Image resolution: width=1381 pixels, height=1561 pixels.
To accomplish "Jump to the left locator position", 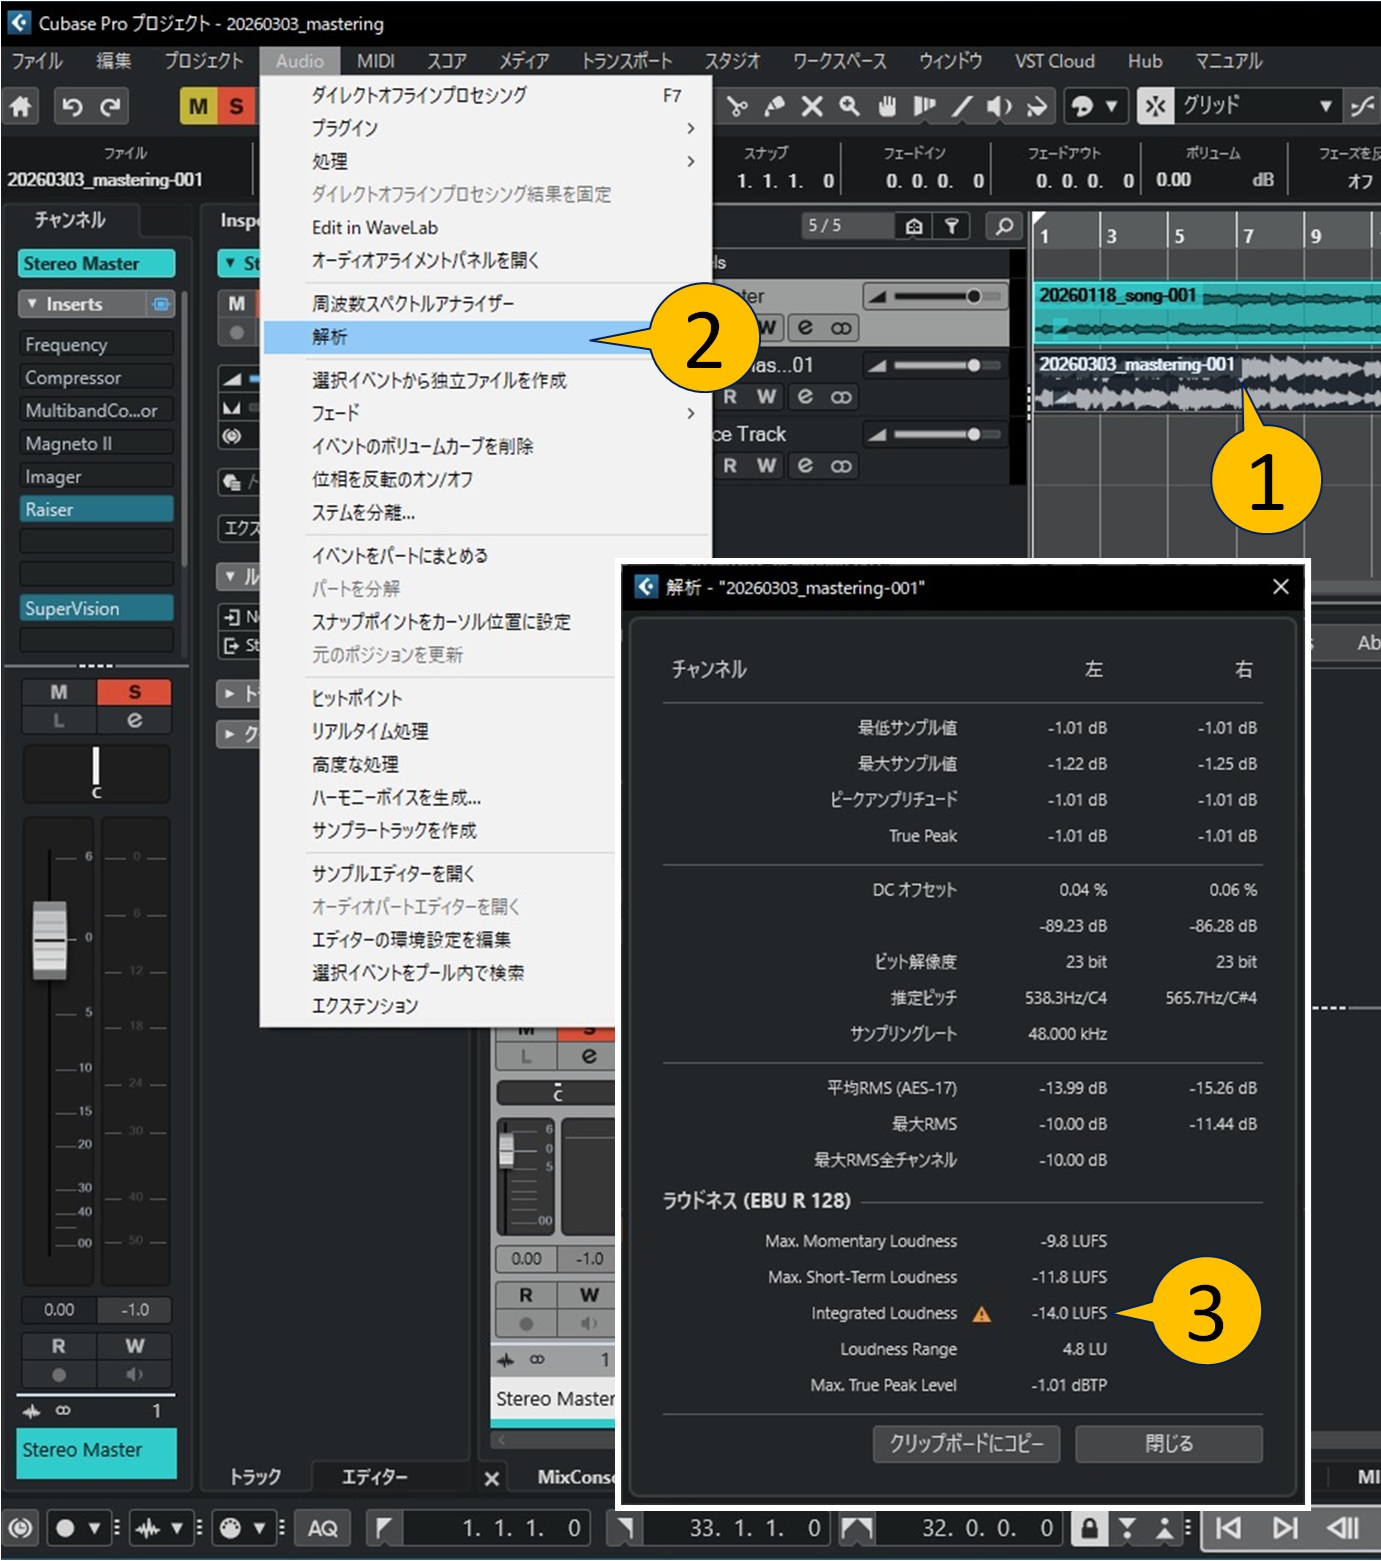I will 384,1528.
